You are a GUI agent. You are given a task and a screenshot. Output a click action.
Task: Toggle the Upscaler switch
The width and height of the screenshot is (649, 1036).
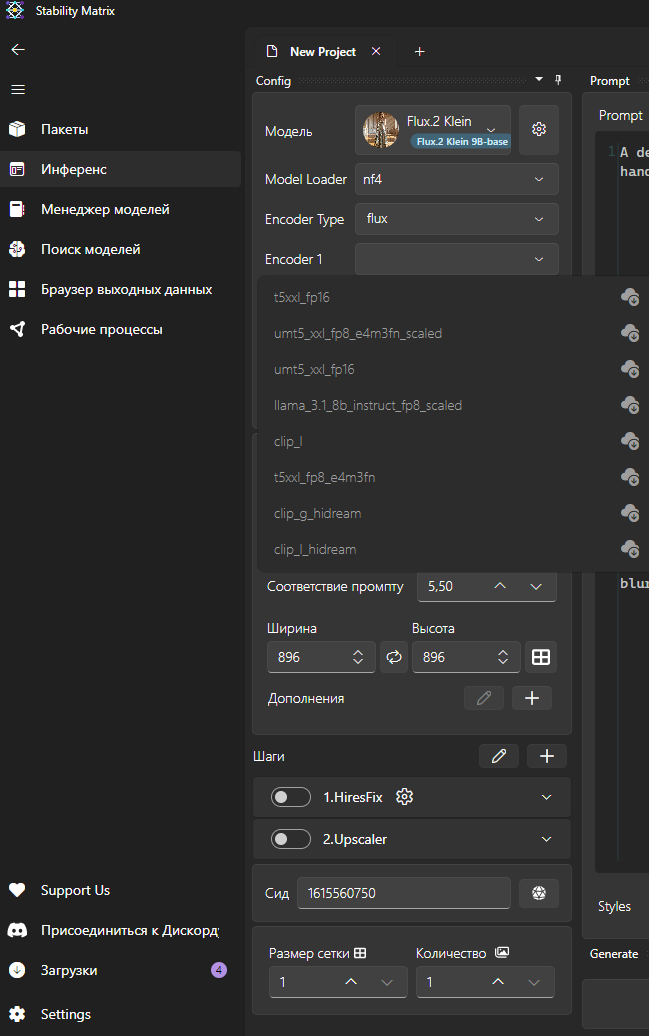291,839
